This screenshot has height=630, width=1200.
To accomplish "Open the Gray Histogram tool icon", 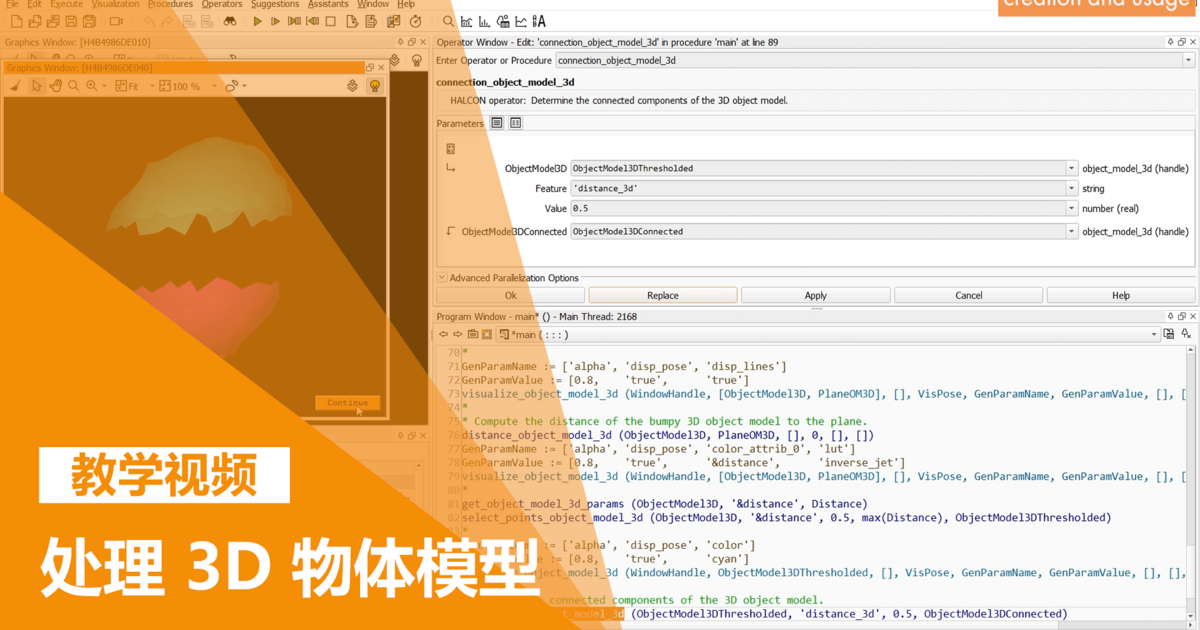I will pyautogui.click(x=466, y=21).
